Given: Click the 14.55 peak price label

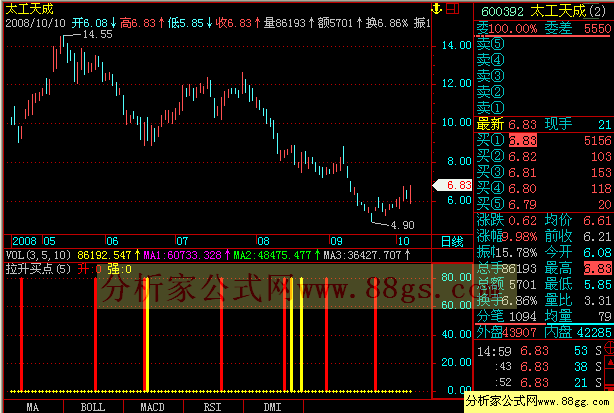Looking at the screenshot, I should 98,34.
